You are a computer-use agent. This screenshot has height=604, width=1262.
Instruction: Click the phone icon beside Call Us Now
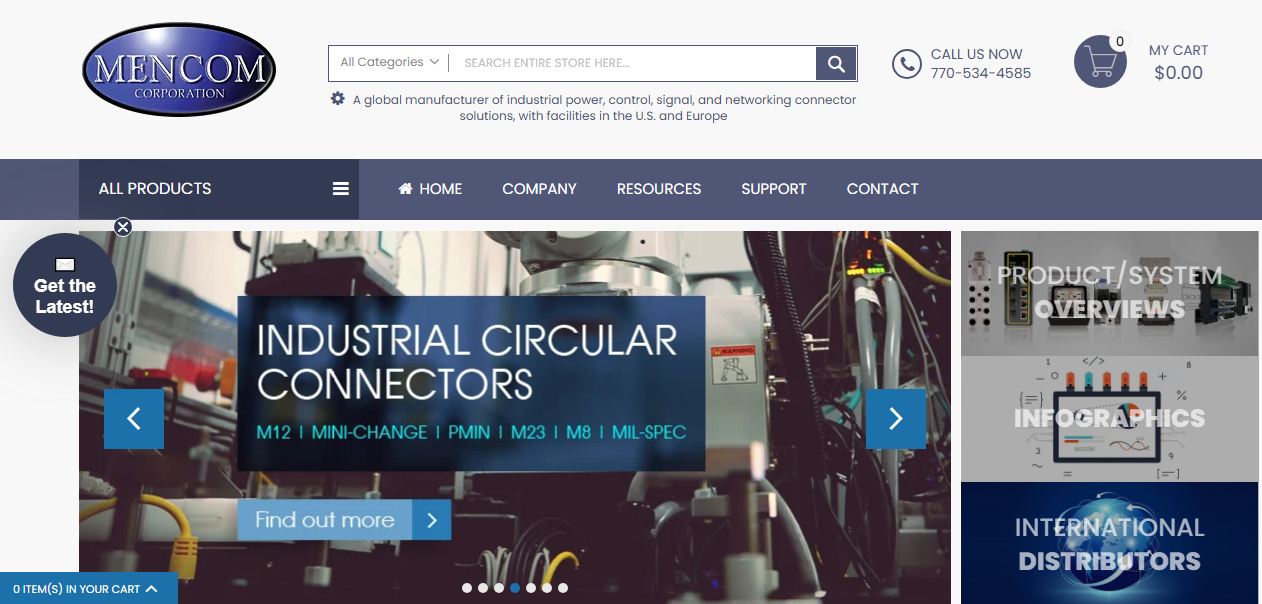coord(906,64)
